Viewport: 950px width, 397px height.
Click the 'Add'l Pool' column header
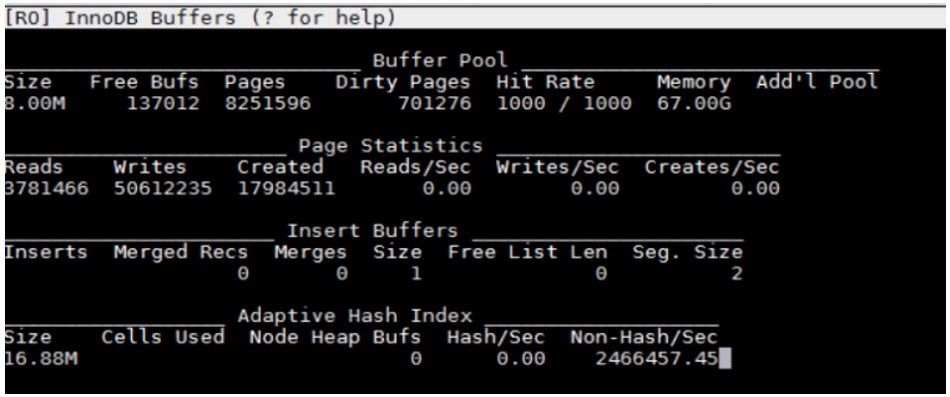817,82
